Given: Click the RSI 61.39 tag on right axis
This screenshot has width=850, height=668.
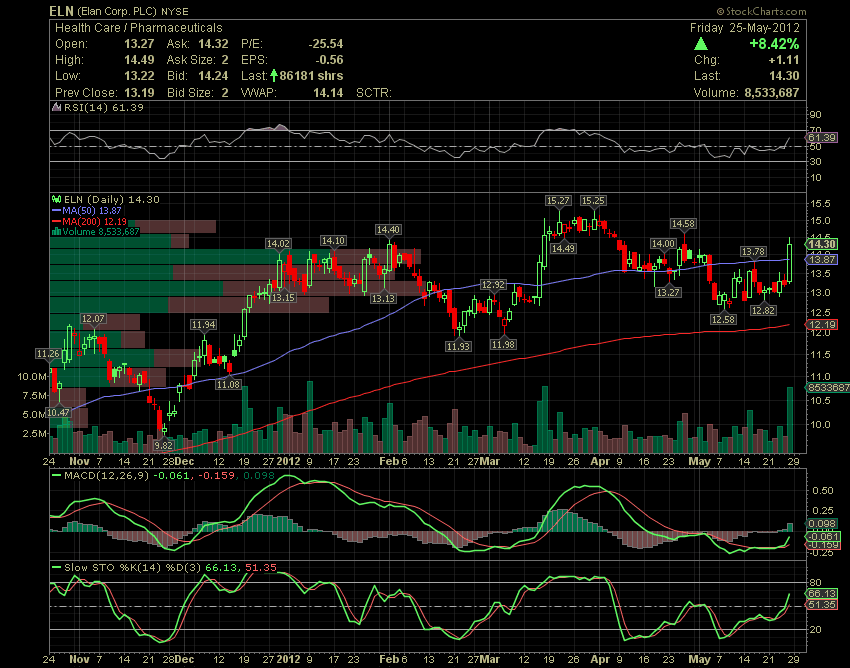Looking at the screenshot, I should (x=822, y=138).
